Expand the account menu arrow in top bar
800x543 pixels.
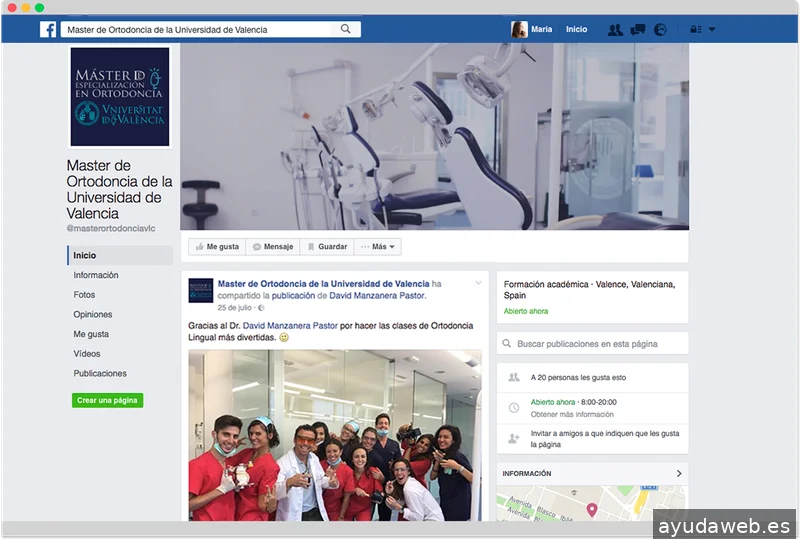pos(712,30)
